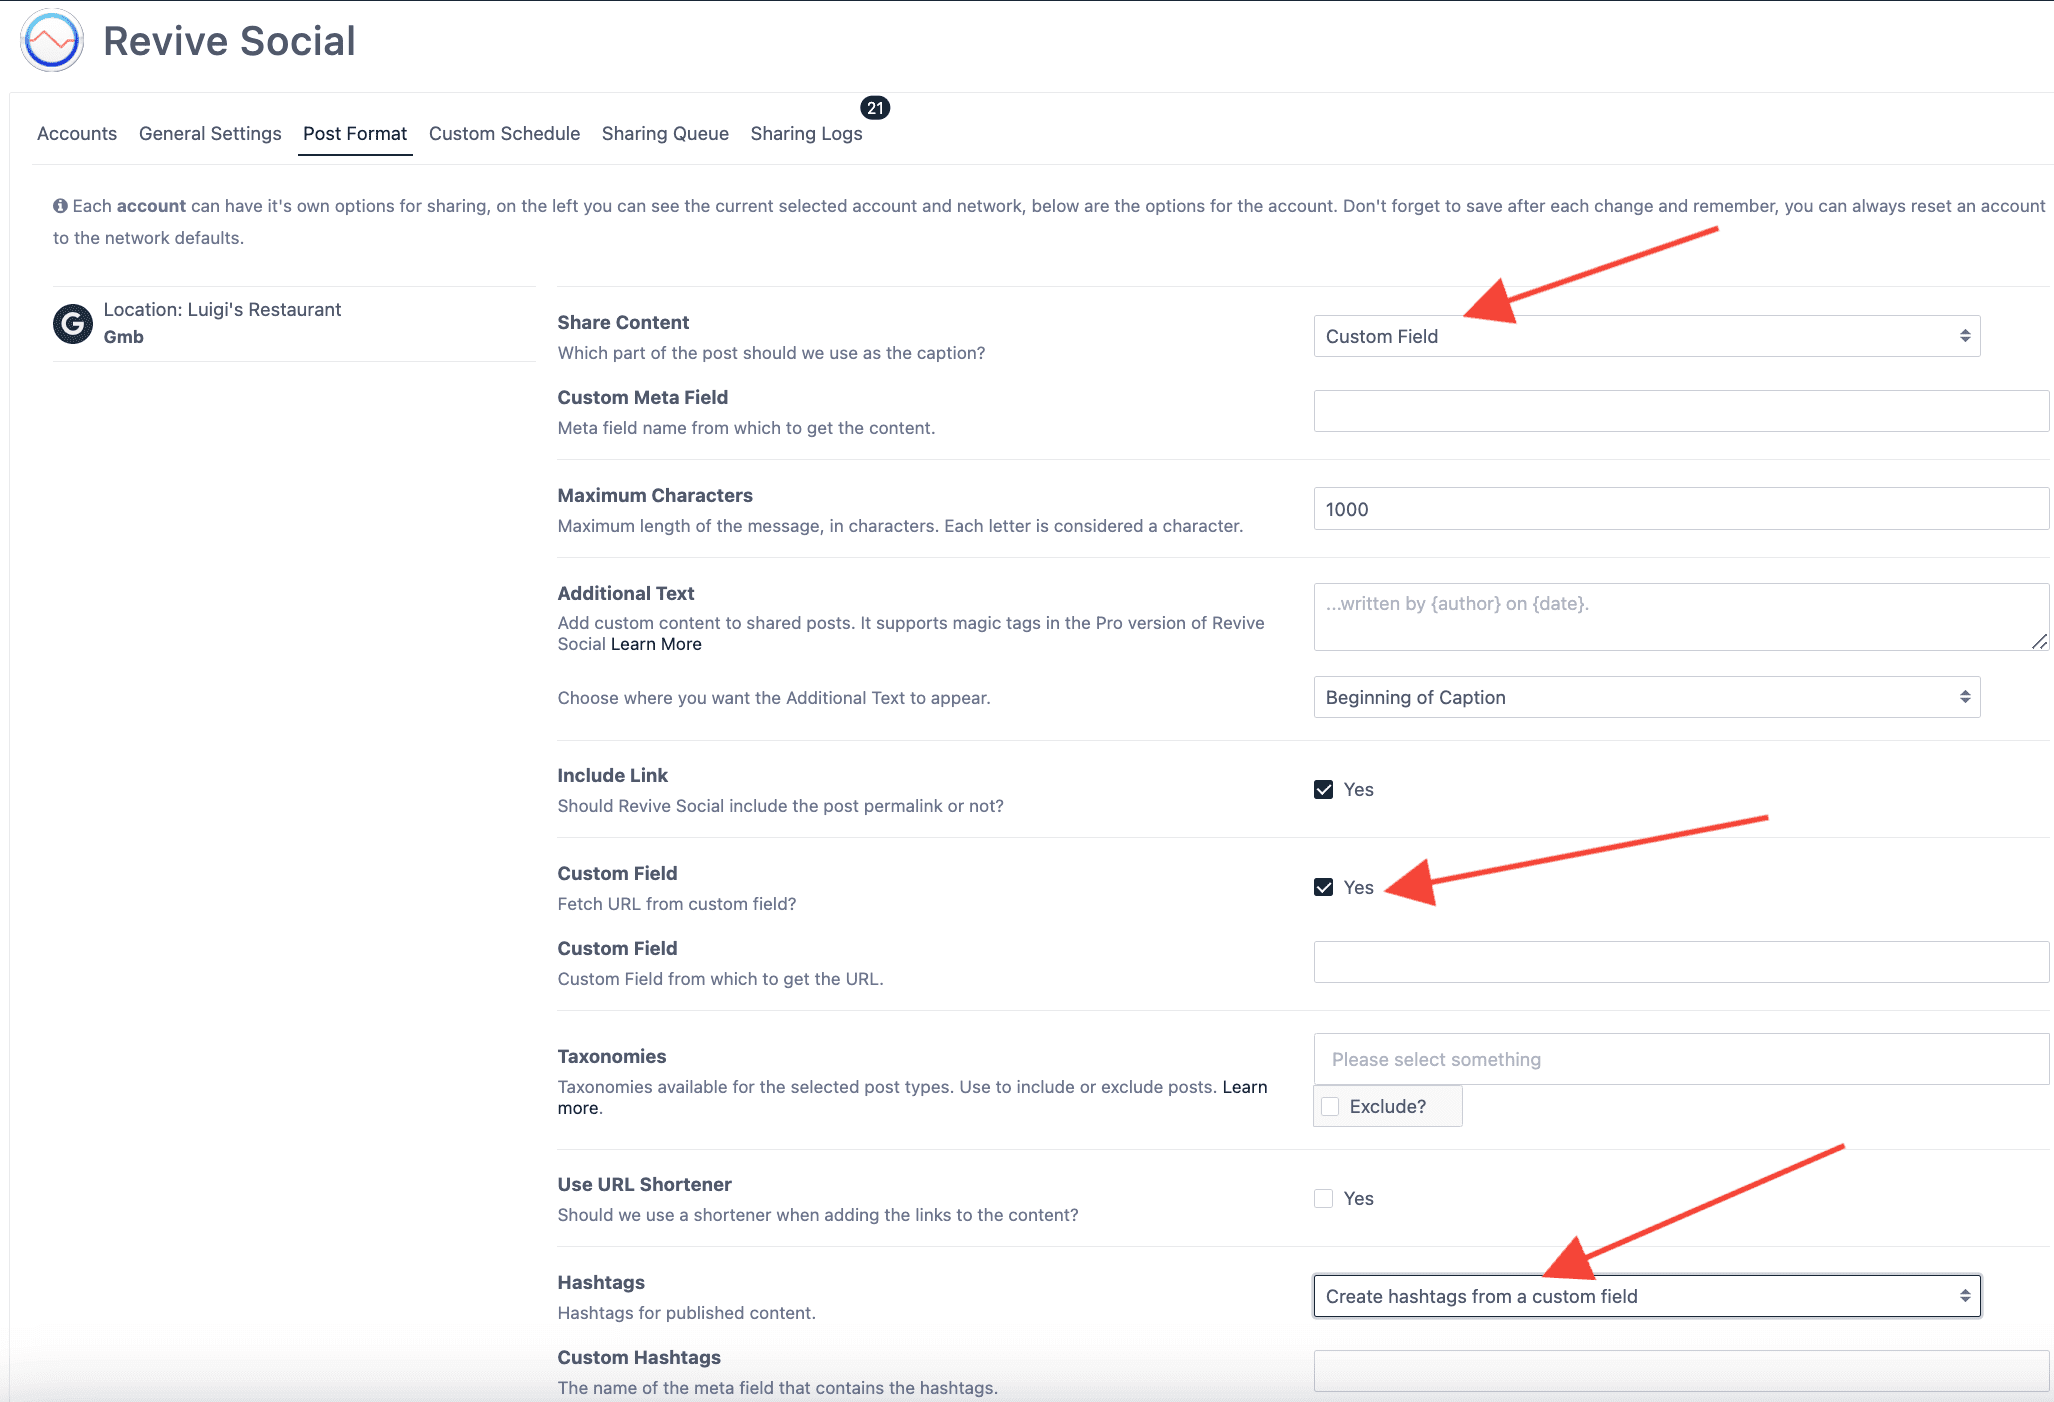Open the Sharing Queue tab
Viewport: 2054px width, 1402px height.
[665, 134]
